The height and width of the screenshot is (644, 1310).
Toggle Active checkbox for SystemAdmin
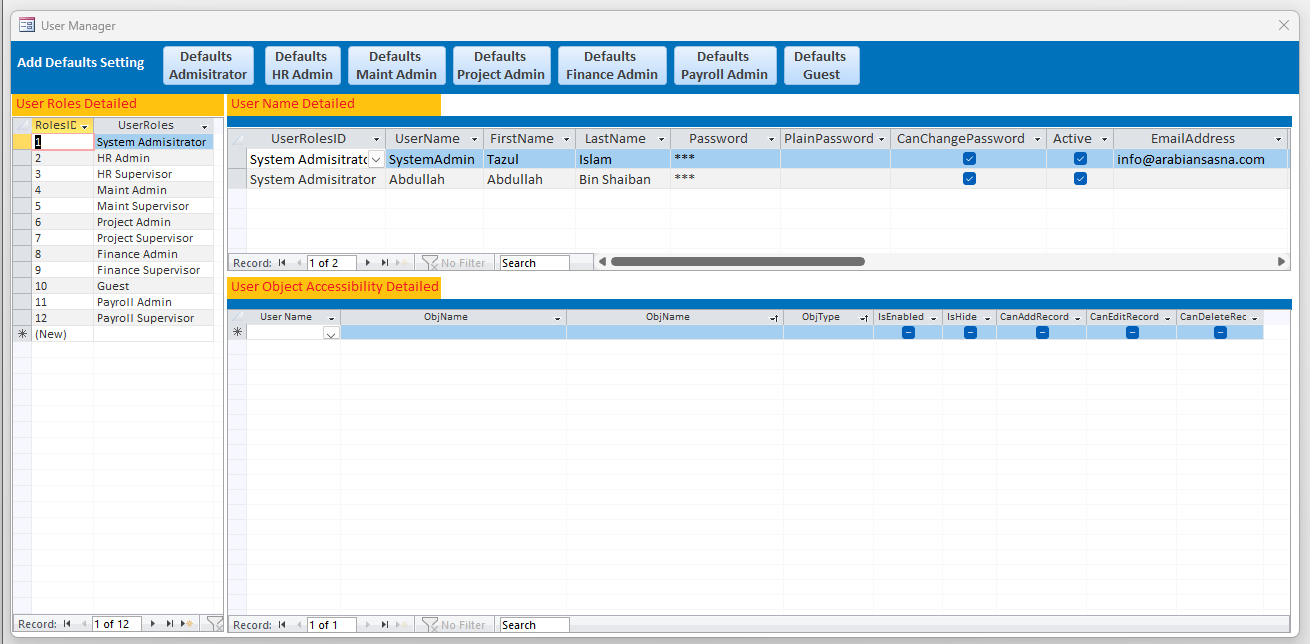1080,159
